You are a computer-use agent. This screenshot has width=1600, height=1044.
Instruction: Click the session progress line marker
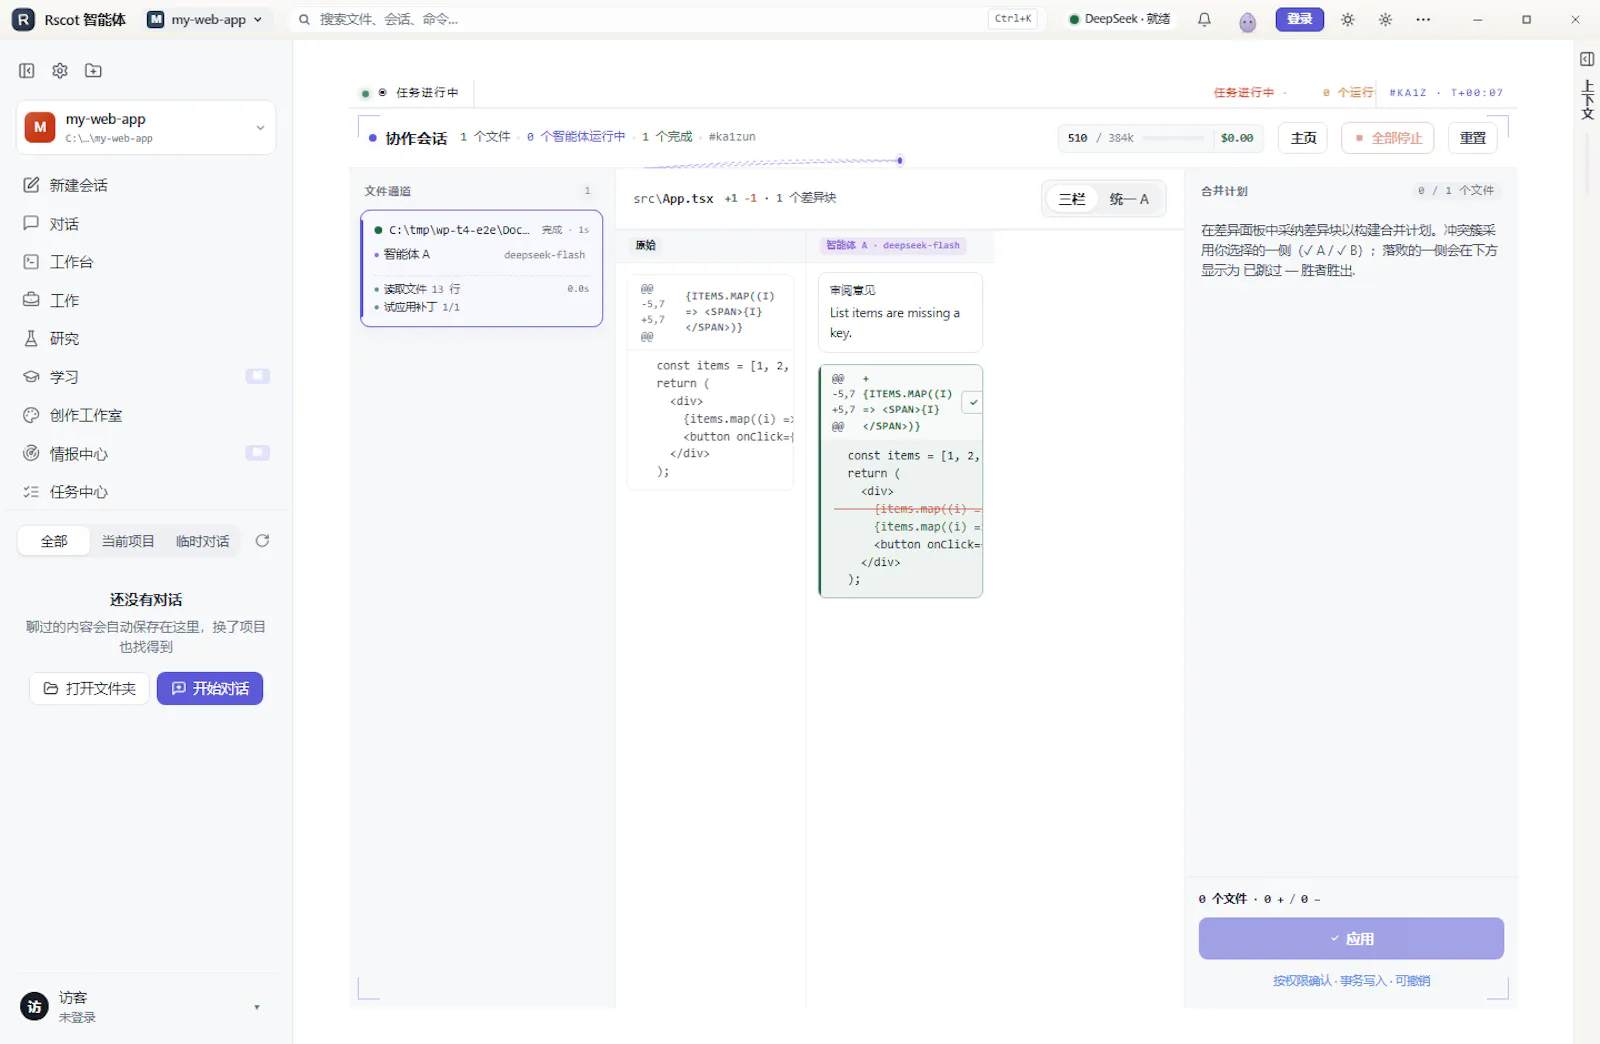click(x=900, y=160)
